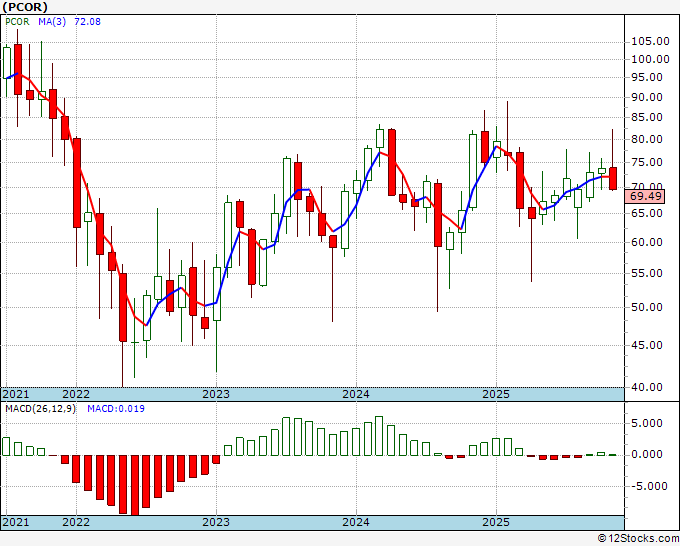
Task: Click the 90.00 price axis label
Action: point(647,97)
